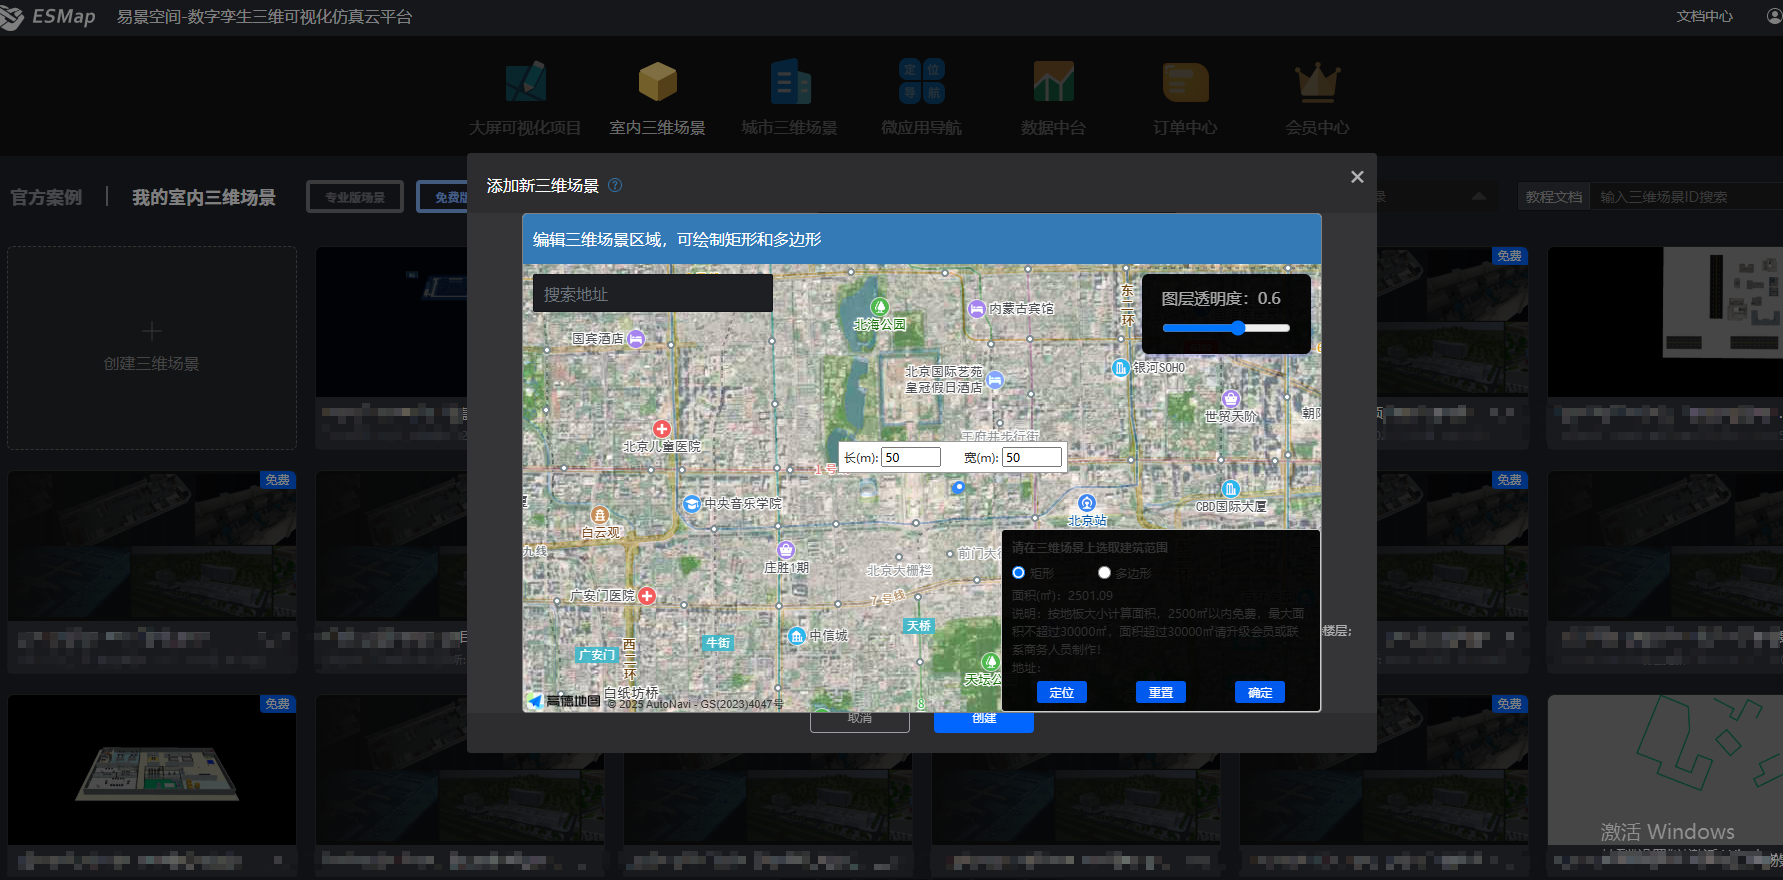Click the 重置 reset button

tap(1161, 693)
